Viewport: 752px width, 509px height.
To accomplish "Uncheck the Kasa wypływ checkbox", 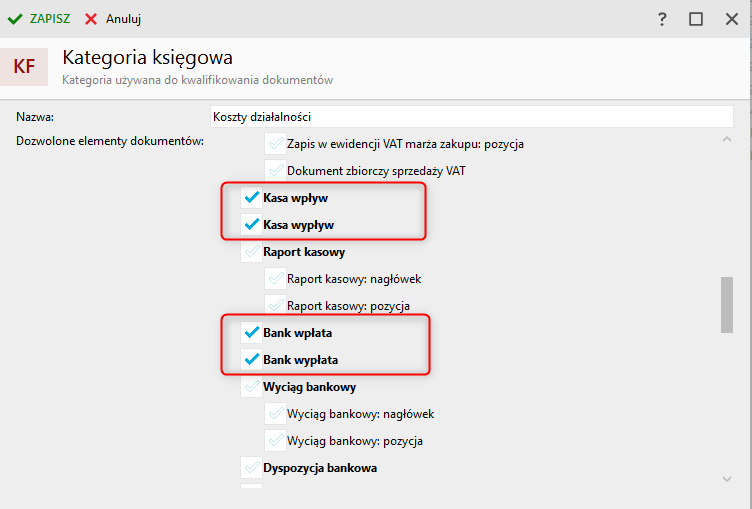I will (x=252, y=225).
